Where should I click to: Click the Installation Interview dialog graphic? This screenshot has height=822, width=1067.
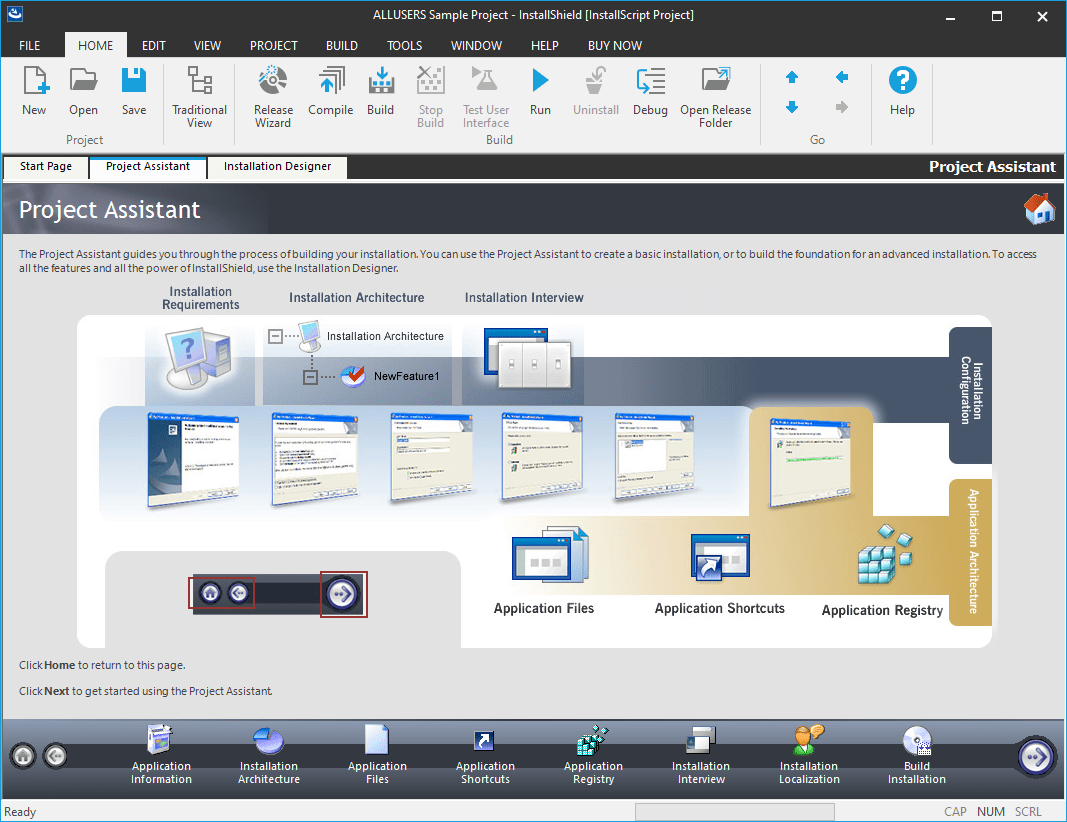(528, 358)
